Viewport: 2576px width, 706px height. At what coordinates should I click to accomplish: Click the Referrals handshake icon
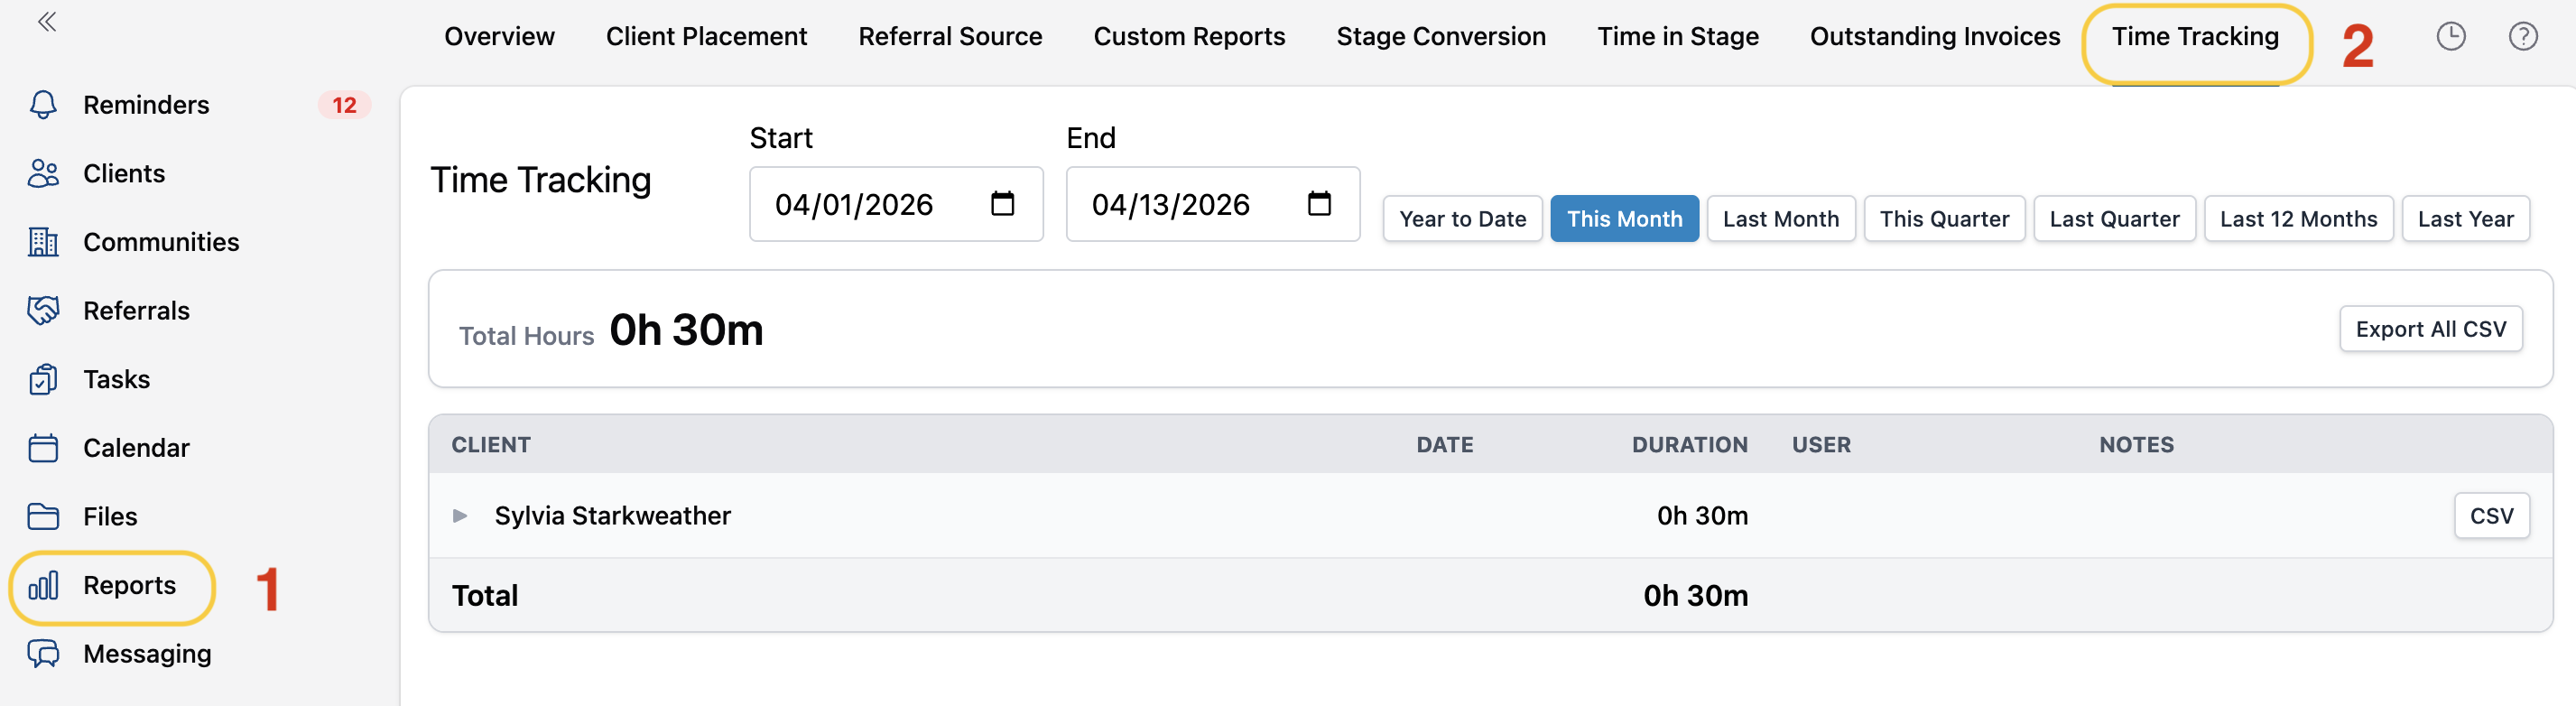[43, 311]
